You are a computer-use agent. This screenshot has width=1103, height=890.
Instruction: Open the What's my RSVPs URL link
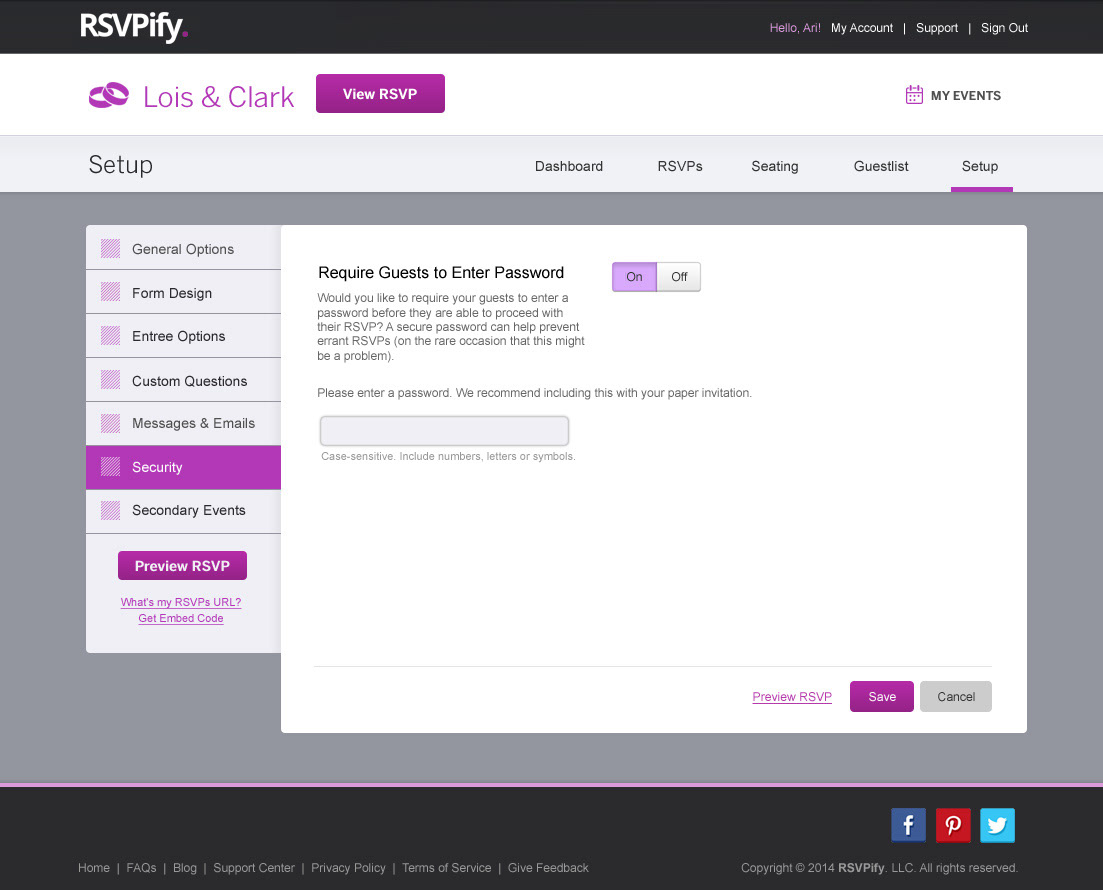[x=181, y=602]
